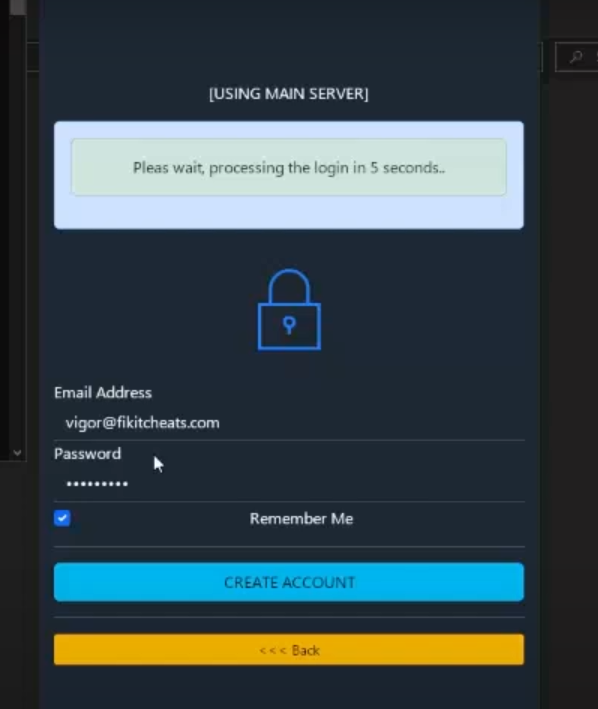
Task: Click the CREATE ACCOUNT button
Action: [289, 582]
